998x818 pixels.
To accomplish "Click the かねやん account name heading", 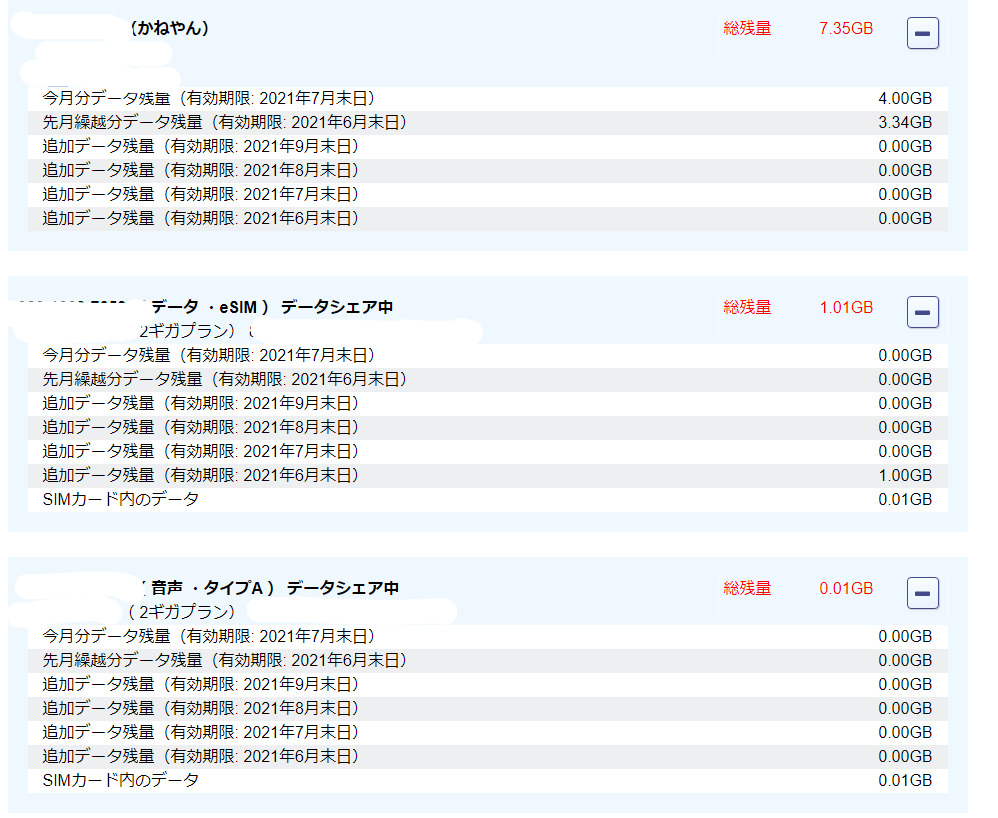I will click(170, 29).
